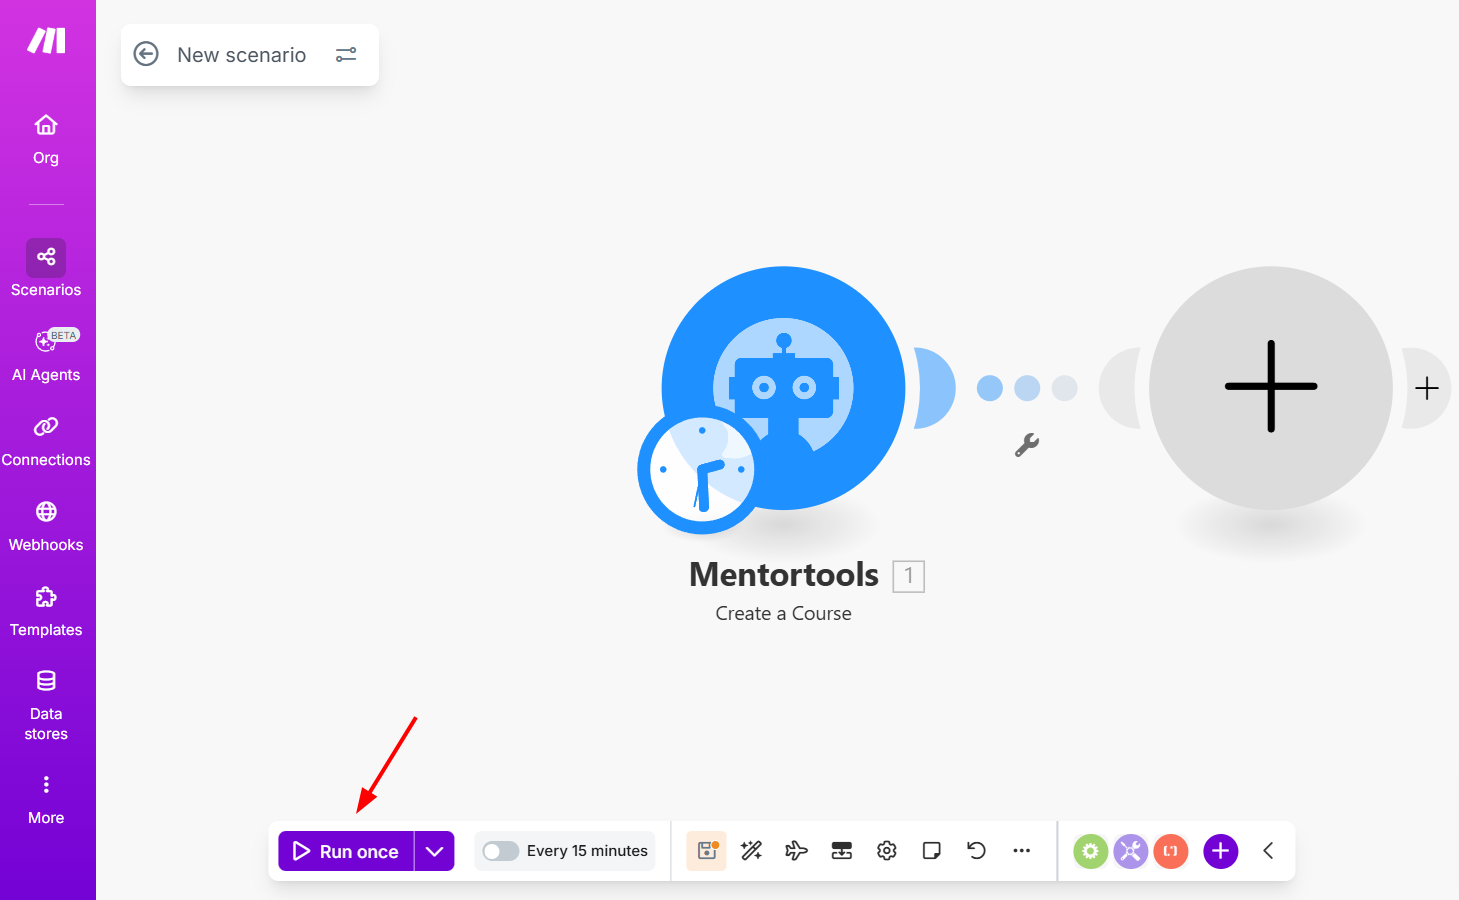Open the scenario inputs icon in toolbar
Image resolution: width=1459 pixels, height=900 pixels.
(842, 851)
